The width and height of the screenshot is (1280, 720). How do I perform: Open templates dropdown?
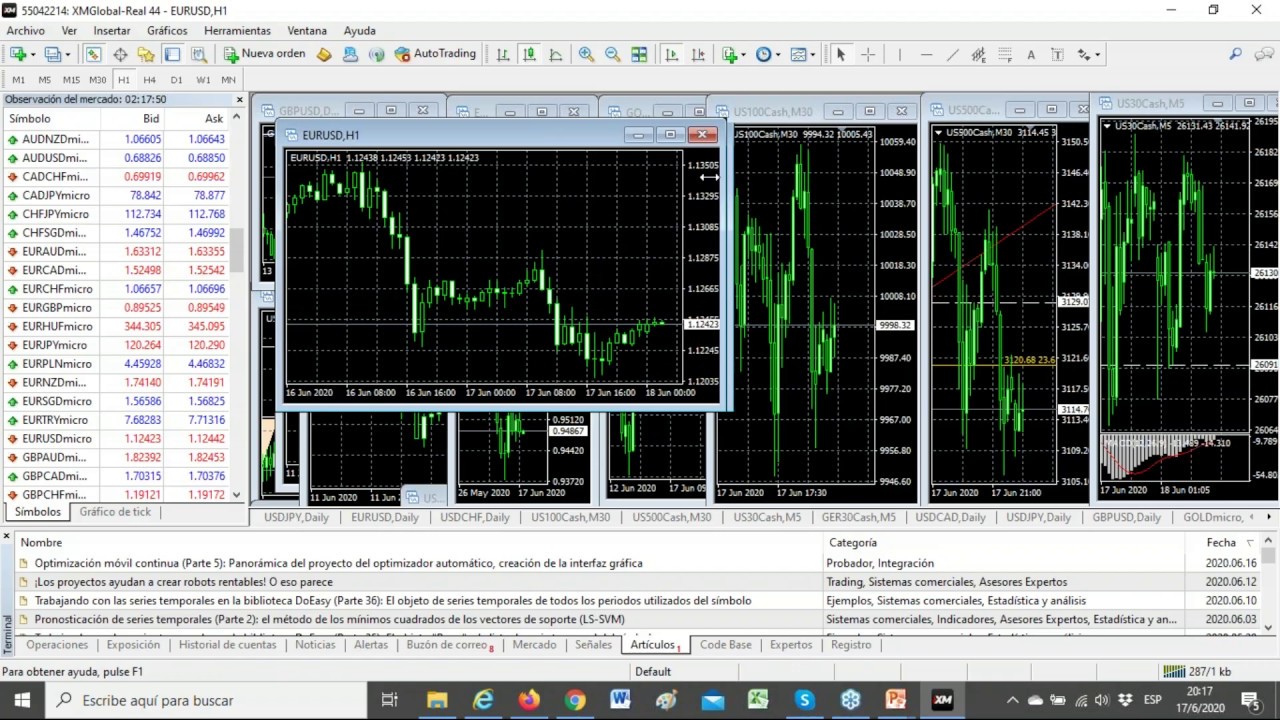812,55
